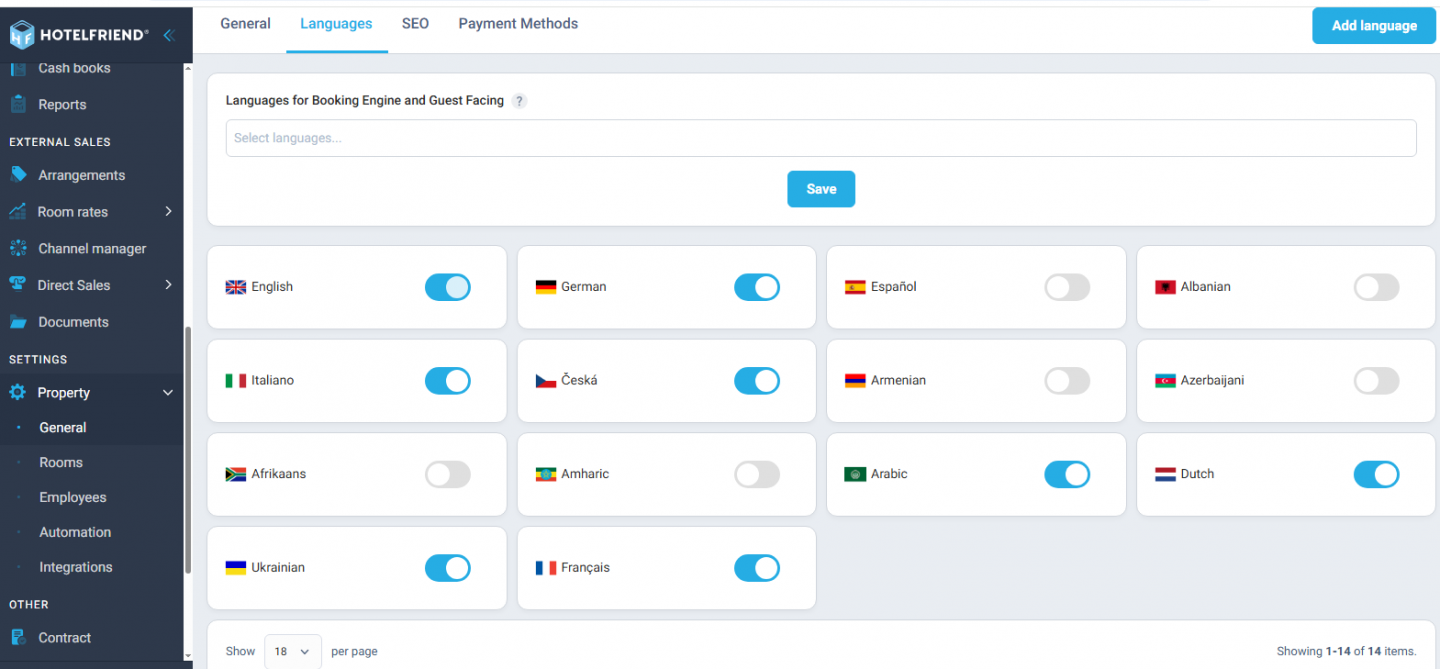Turn off the Dutch toggle
This screenshot has height=669, width=1440.
(1376, 474)
